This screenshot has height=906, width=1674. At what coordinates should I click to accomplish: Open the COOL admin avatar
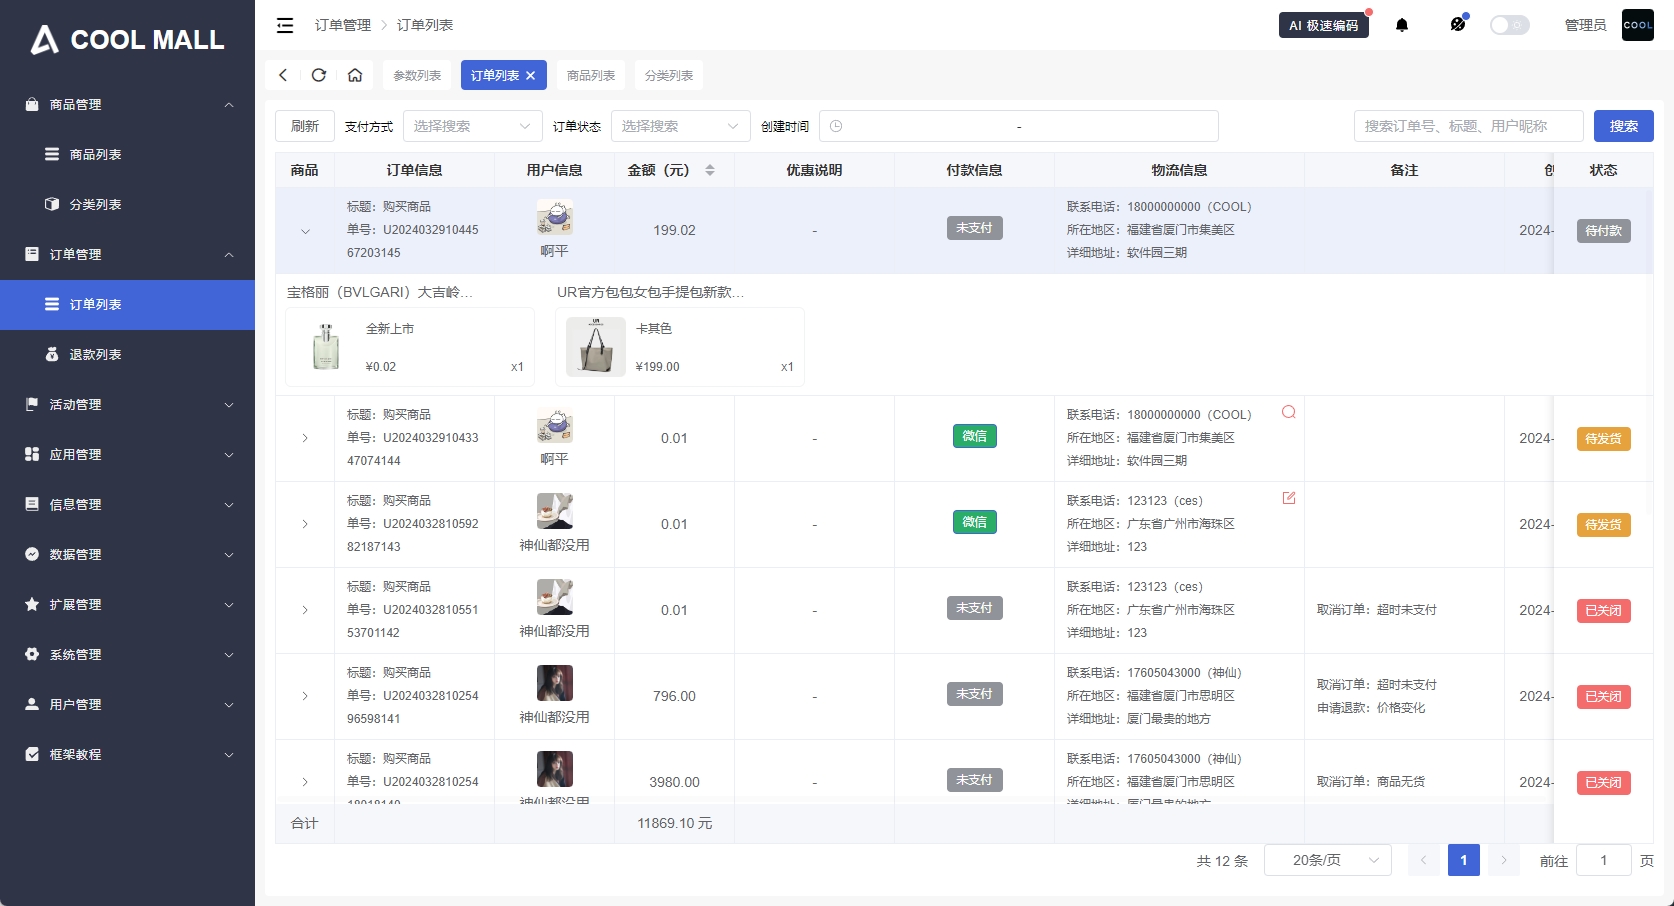(1638, 25)
